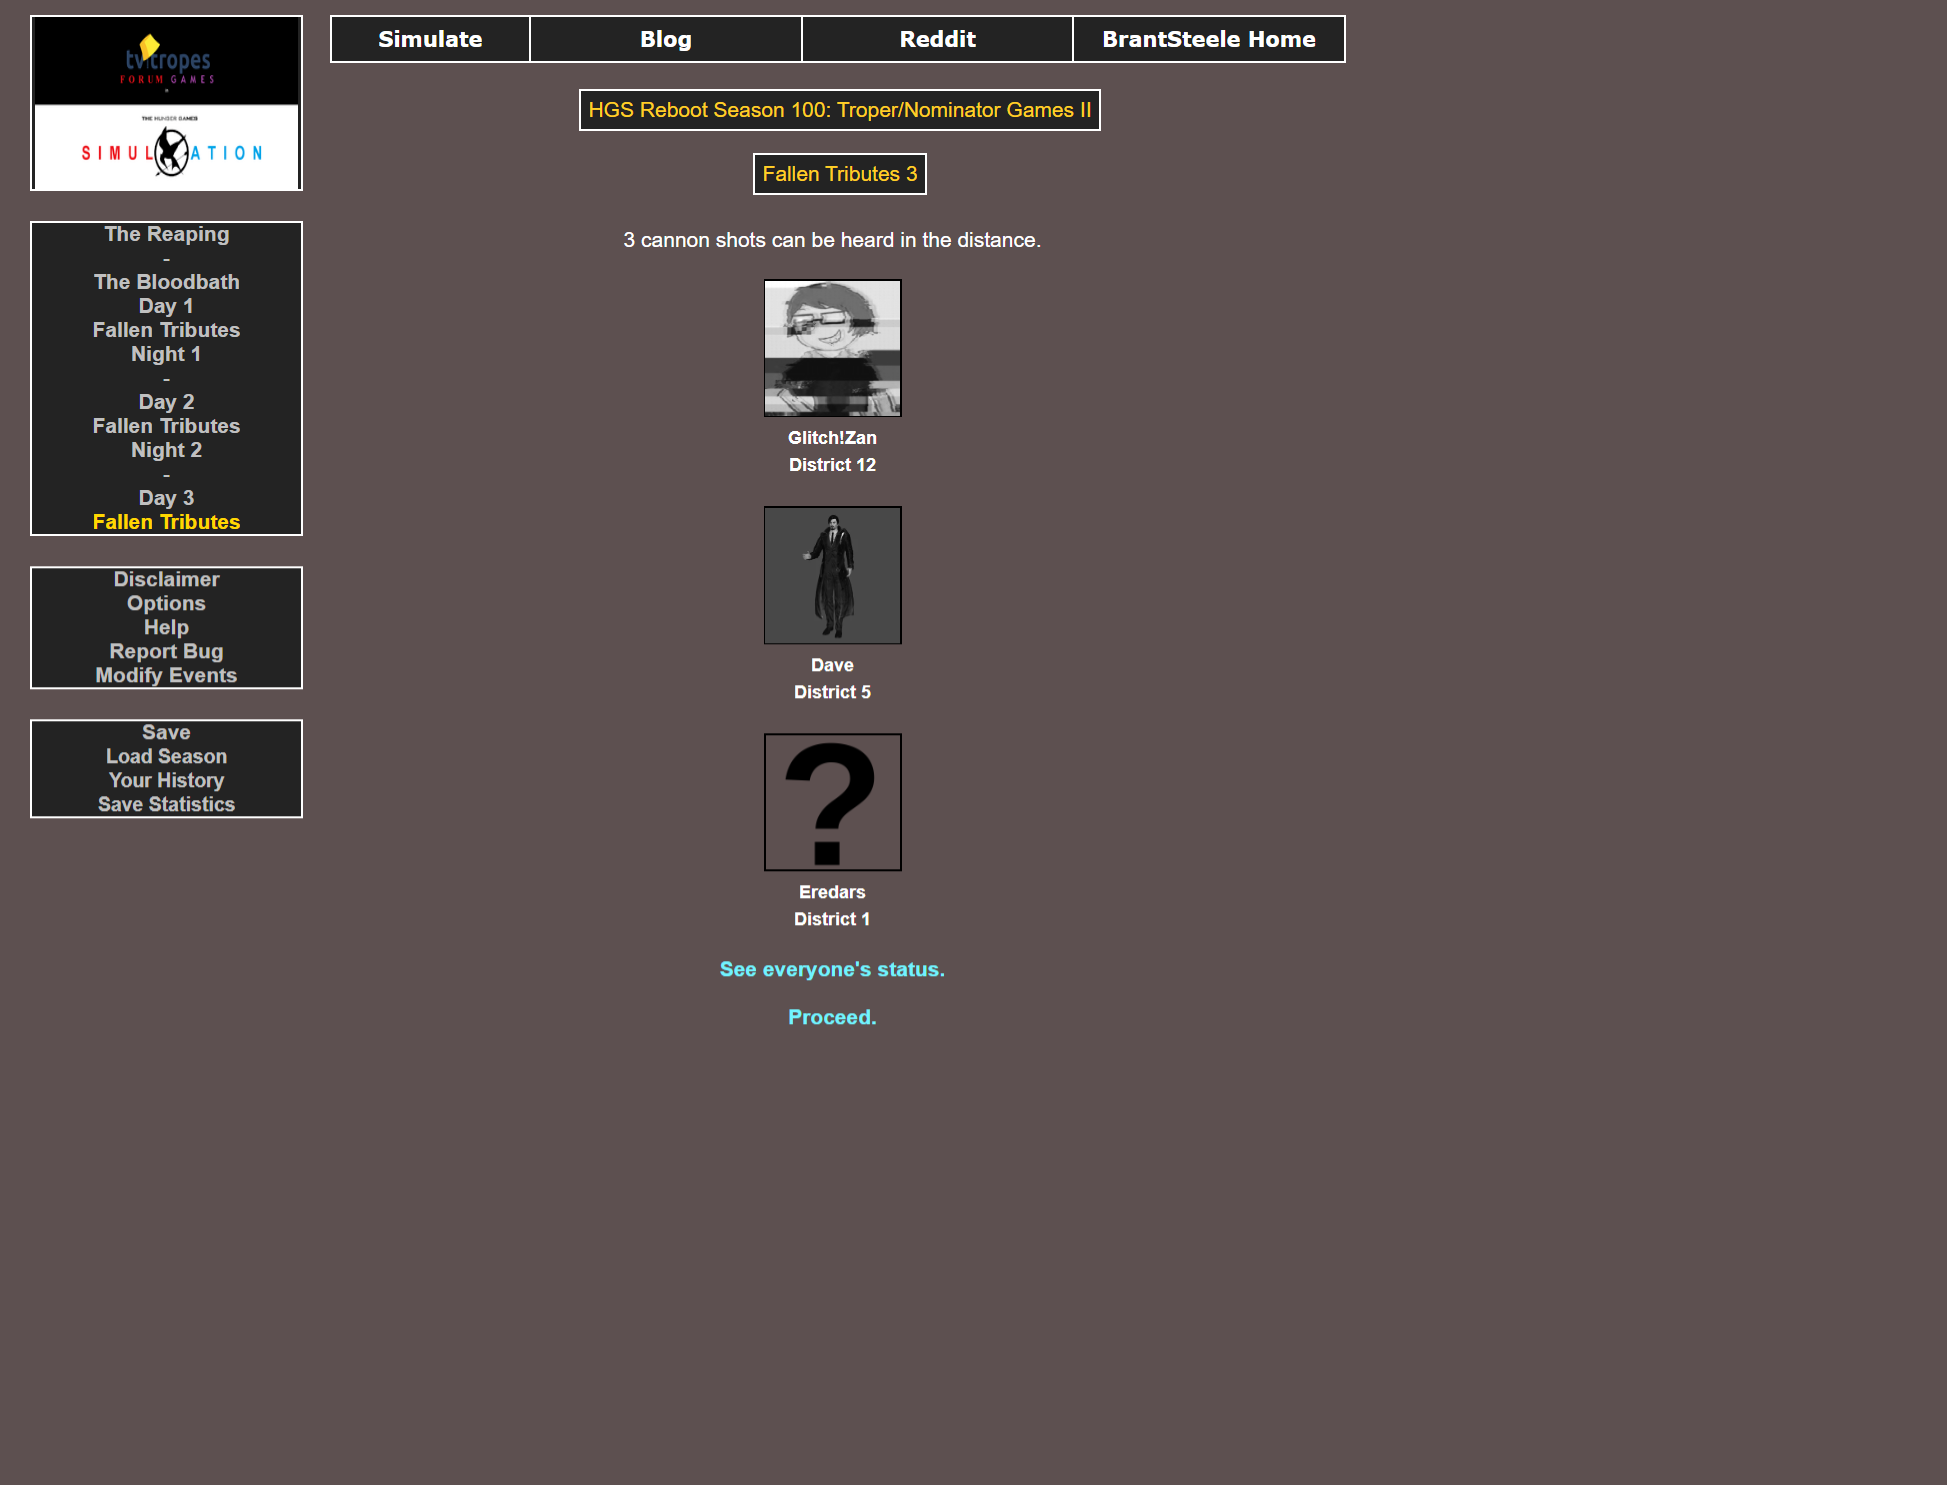Open Save Statistics link
Image resolution: width=1947 pixels, height=1485 pixels.
[166, 804]
